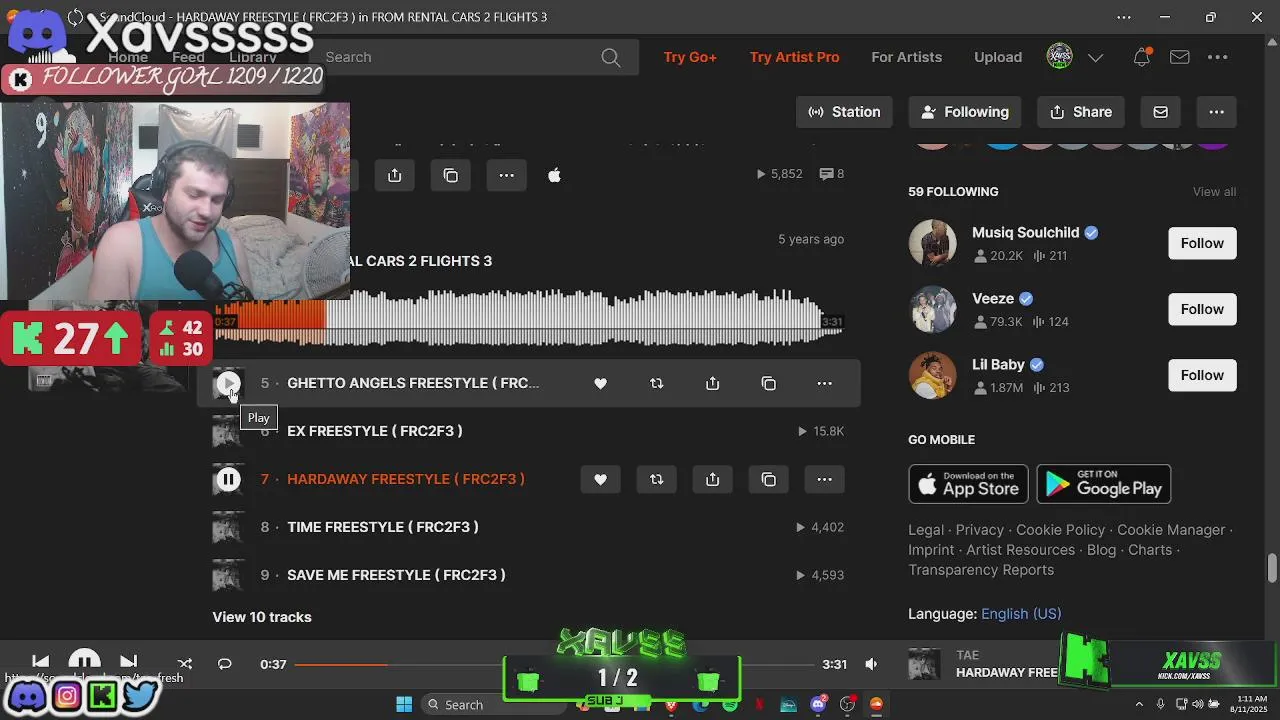Pause HARDAWAY FREESTYLE in the track list
Screen dimensions: 1280x720
(x=228, y=479)
